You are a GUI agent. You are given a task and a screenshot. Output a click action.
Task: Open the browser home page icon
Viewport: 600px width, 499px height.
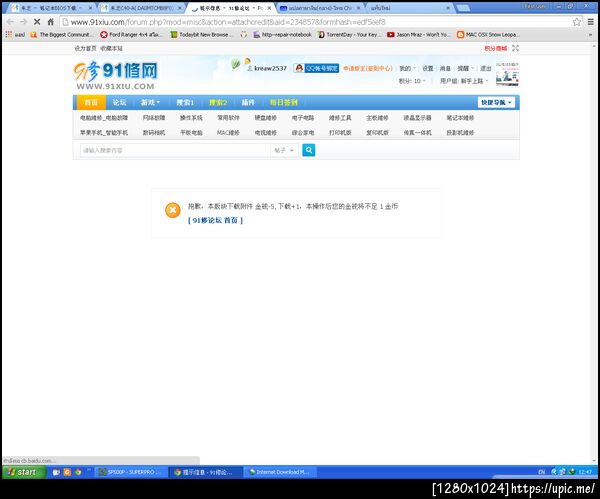click(x=51, y=22)
